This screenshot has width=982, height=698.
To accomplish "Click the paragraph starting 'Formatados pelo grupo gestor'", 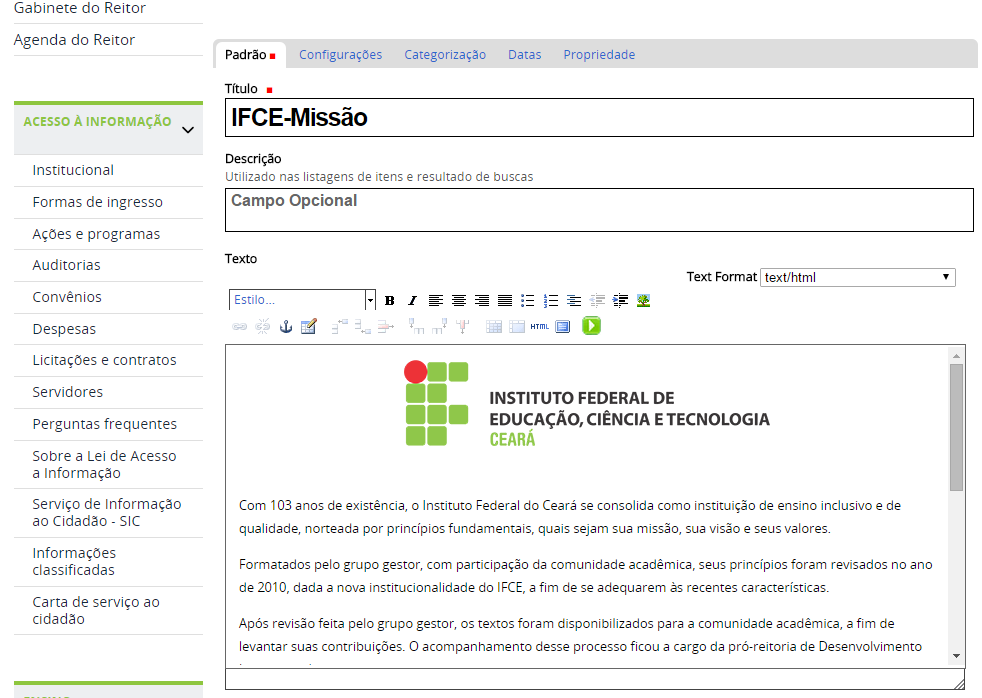I will (585, 576).
